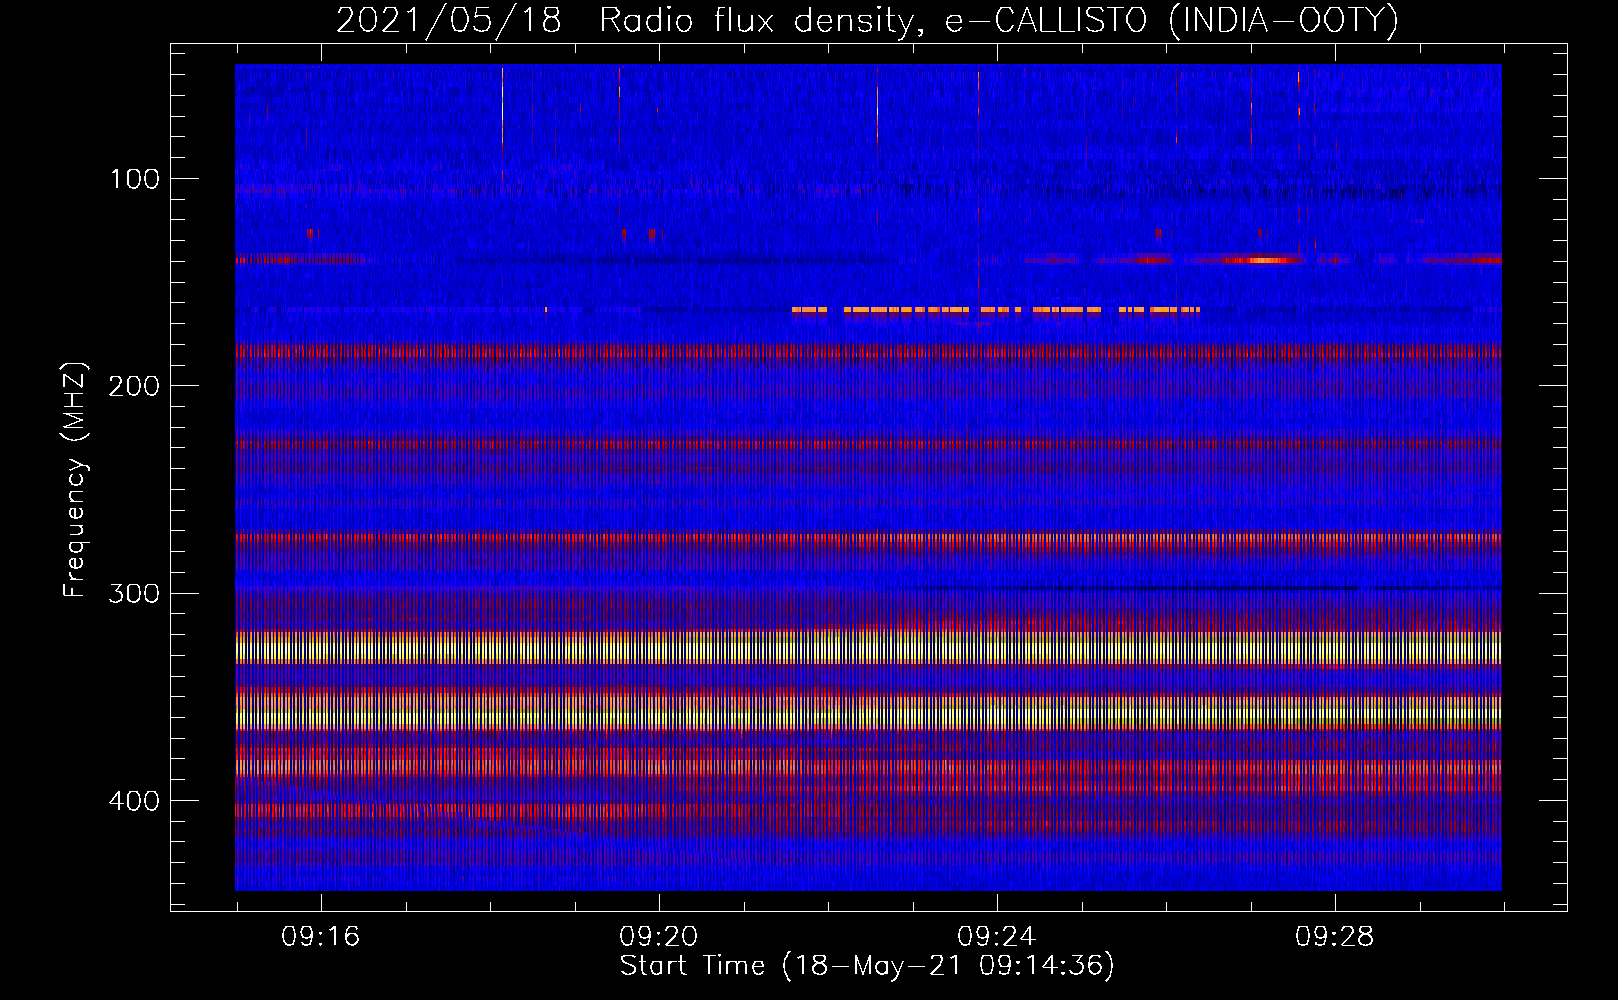Click the '09:24' time tick label
This screenshot has width=1618, height=1000.
point(996,937)
